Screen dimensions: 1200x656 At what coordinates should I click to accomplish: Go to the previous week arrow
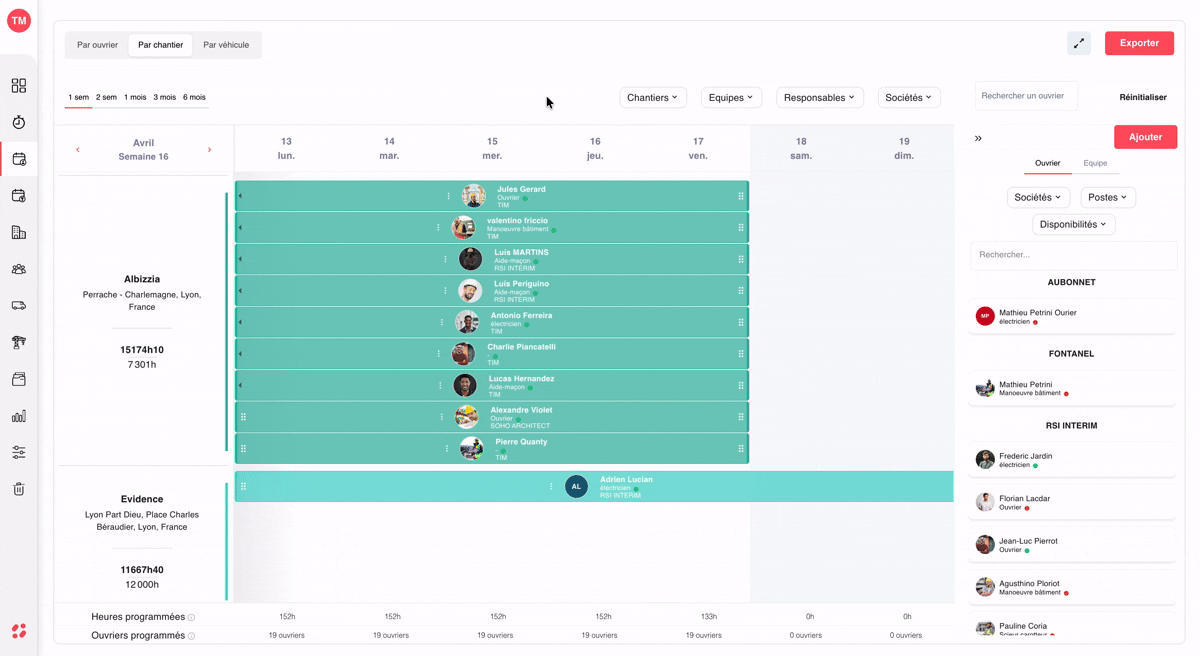coord(78,150)
